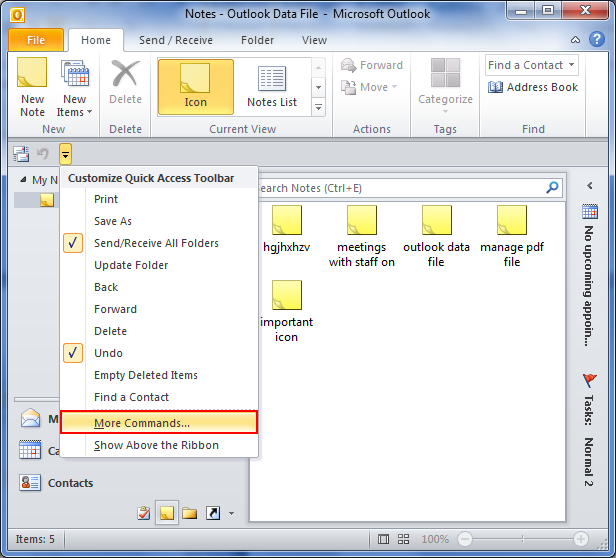Open the View tab
This screenshot has height=558, width=616.
pos(314,40)
